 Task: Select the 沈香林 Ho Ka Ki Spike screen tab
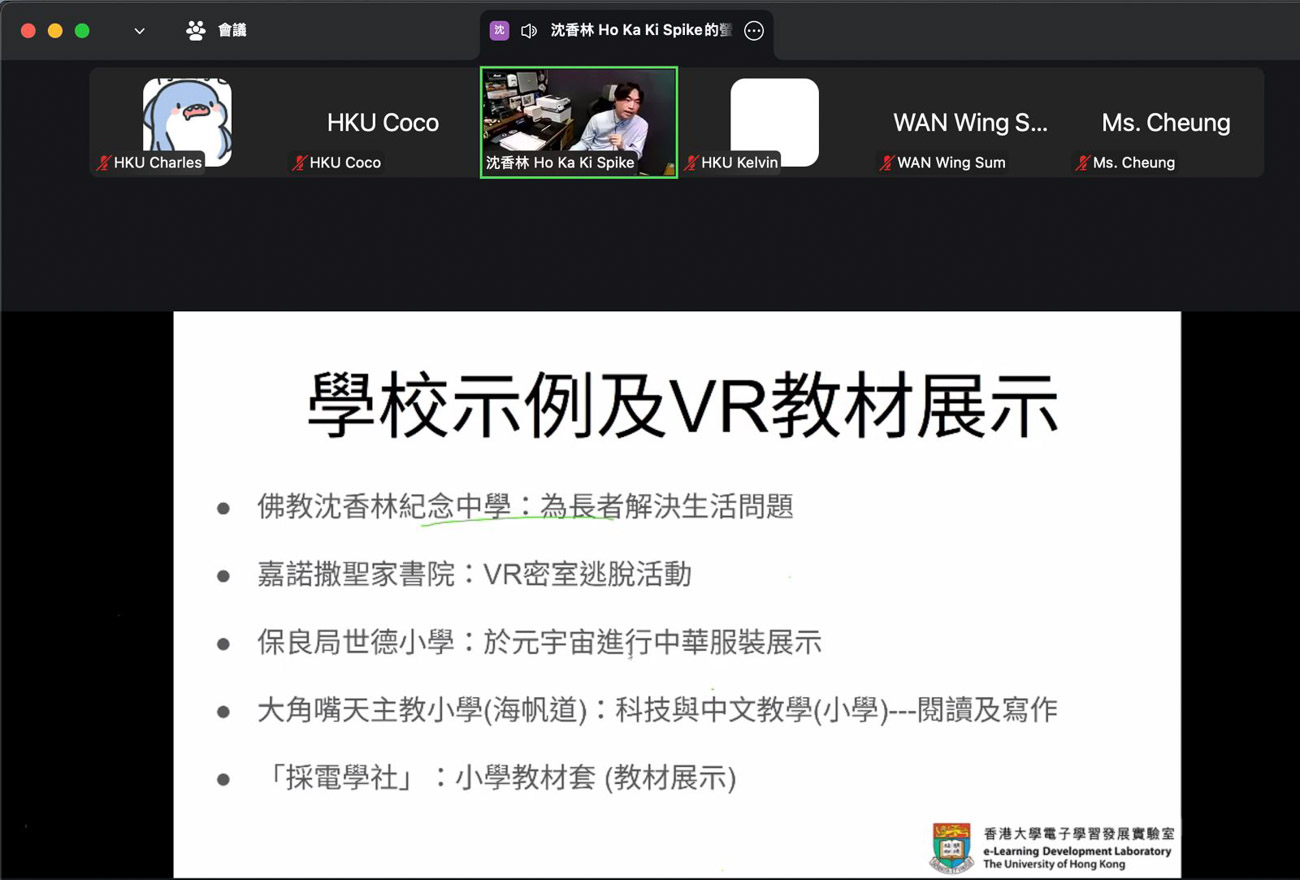640,31
